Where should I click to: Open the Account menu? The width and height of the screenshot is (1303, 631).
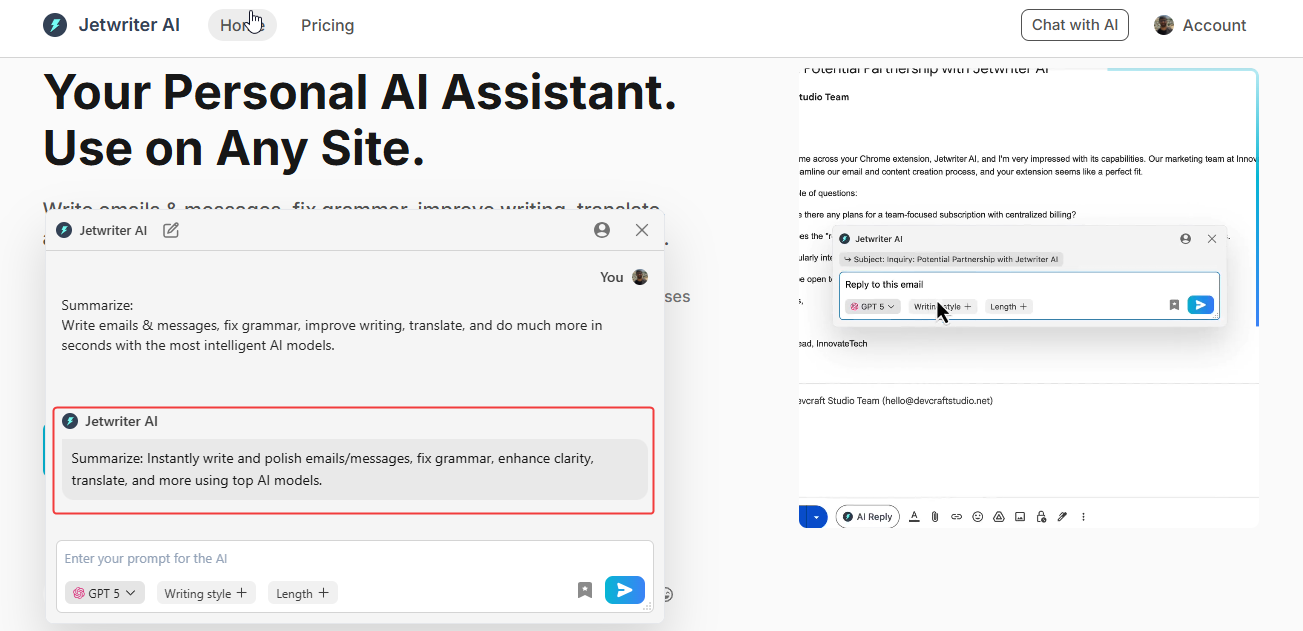click(1200, 25)
